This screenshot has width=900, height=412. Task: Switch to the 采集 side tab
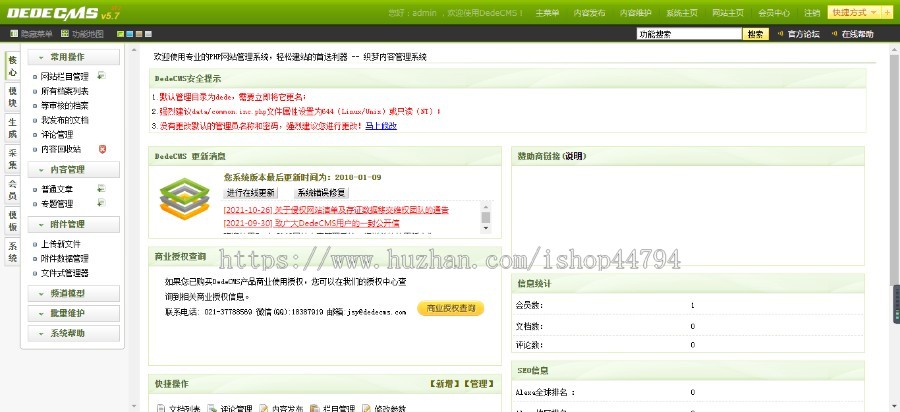coord(13,159)
